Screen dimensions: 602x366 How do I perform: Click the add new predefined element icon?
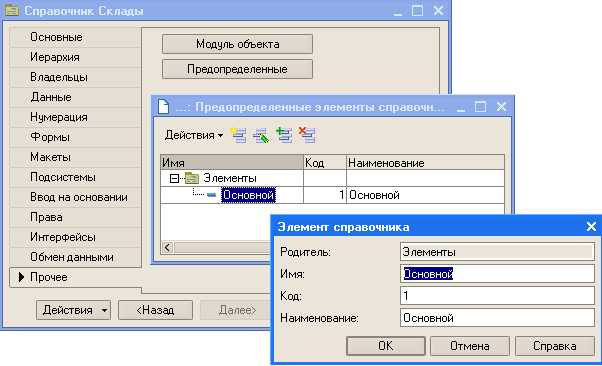pos(238,135)
